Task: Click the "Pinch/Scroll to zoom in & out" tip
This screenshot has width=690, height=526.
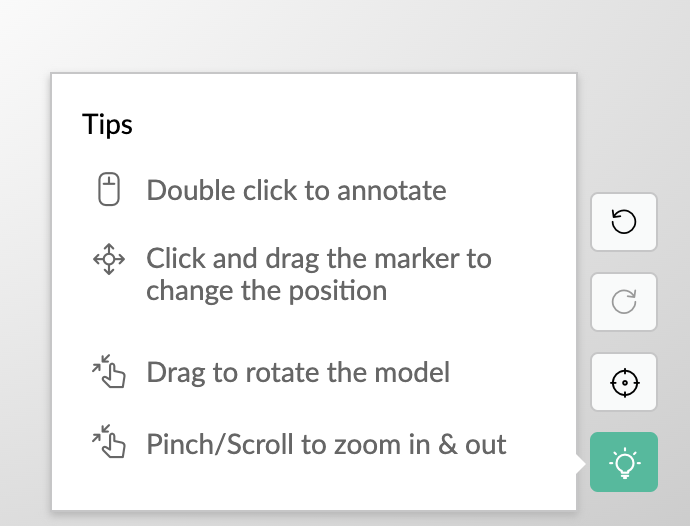Action: (326, 444)
